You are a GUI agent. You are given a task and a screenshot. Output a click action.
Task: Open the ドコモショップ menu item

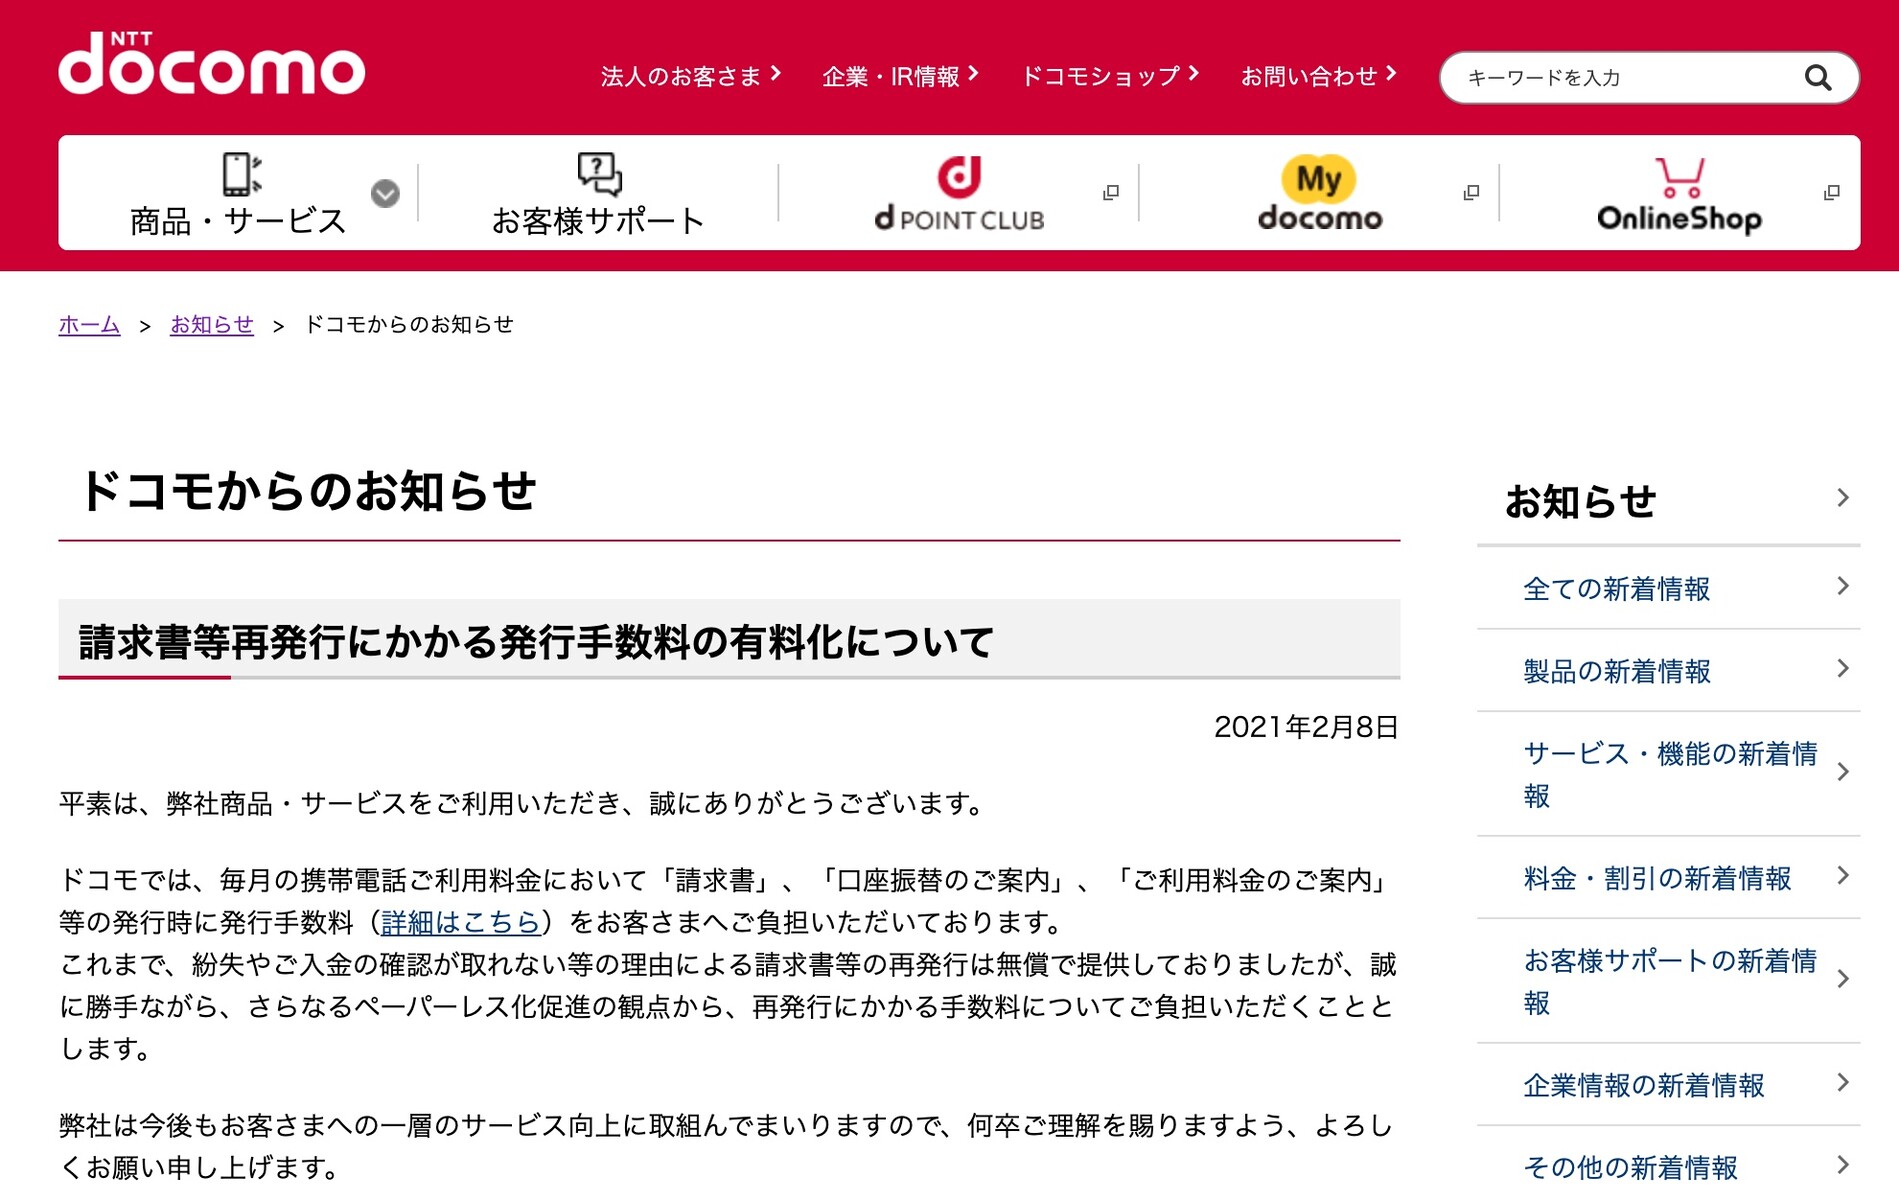pyautogui.click(x=1105, y=76)
